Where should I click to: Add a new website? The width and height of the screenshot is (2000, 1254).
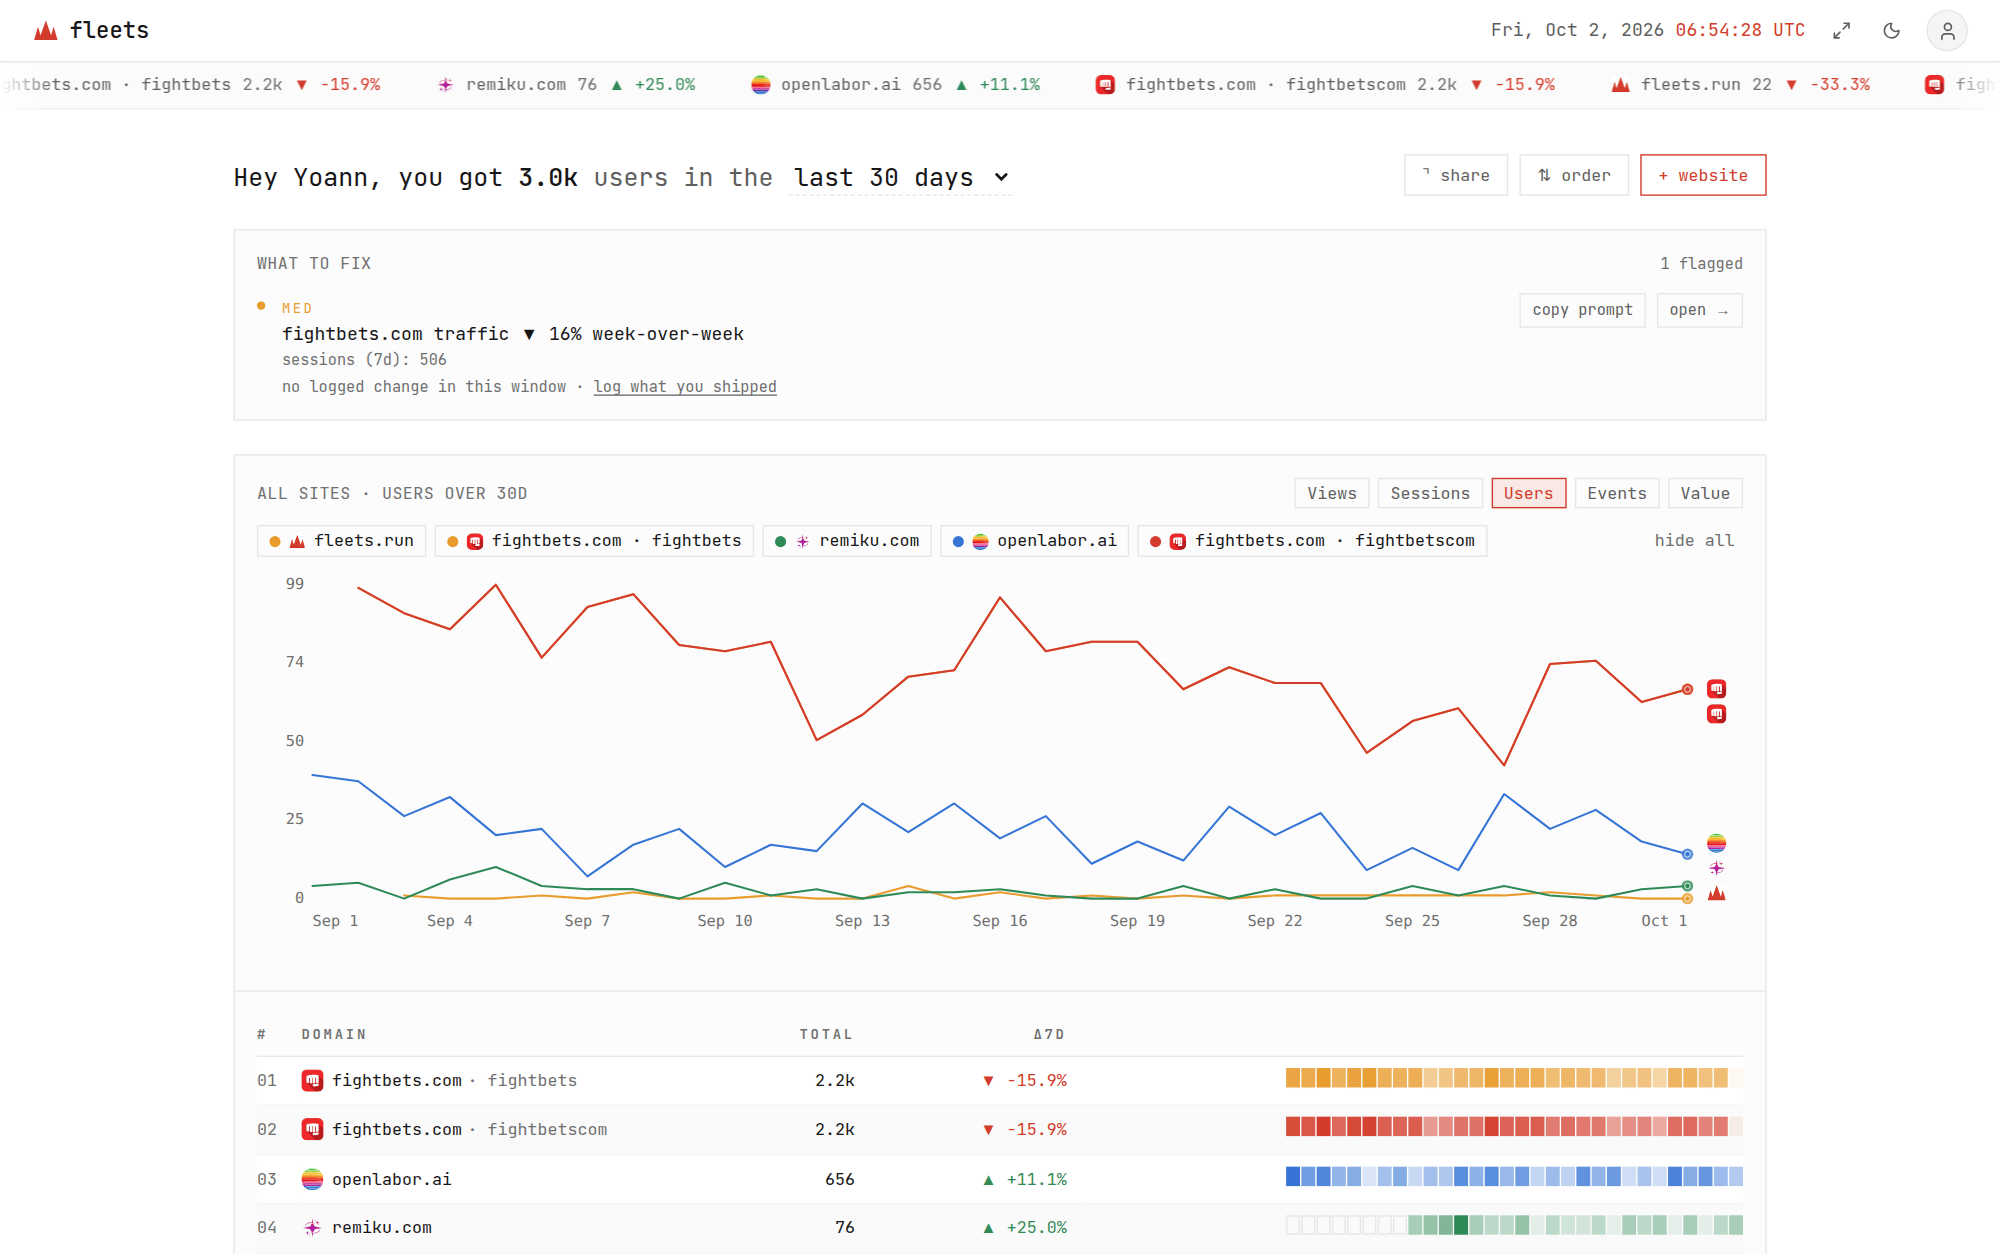point(1703,175)
